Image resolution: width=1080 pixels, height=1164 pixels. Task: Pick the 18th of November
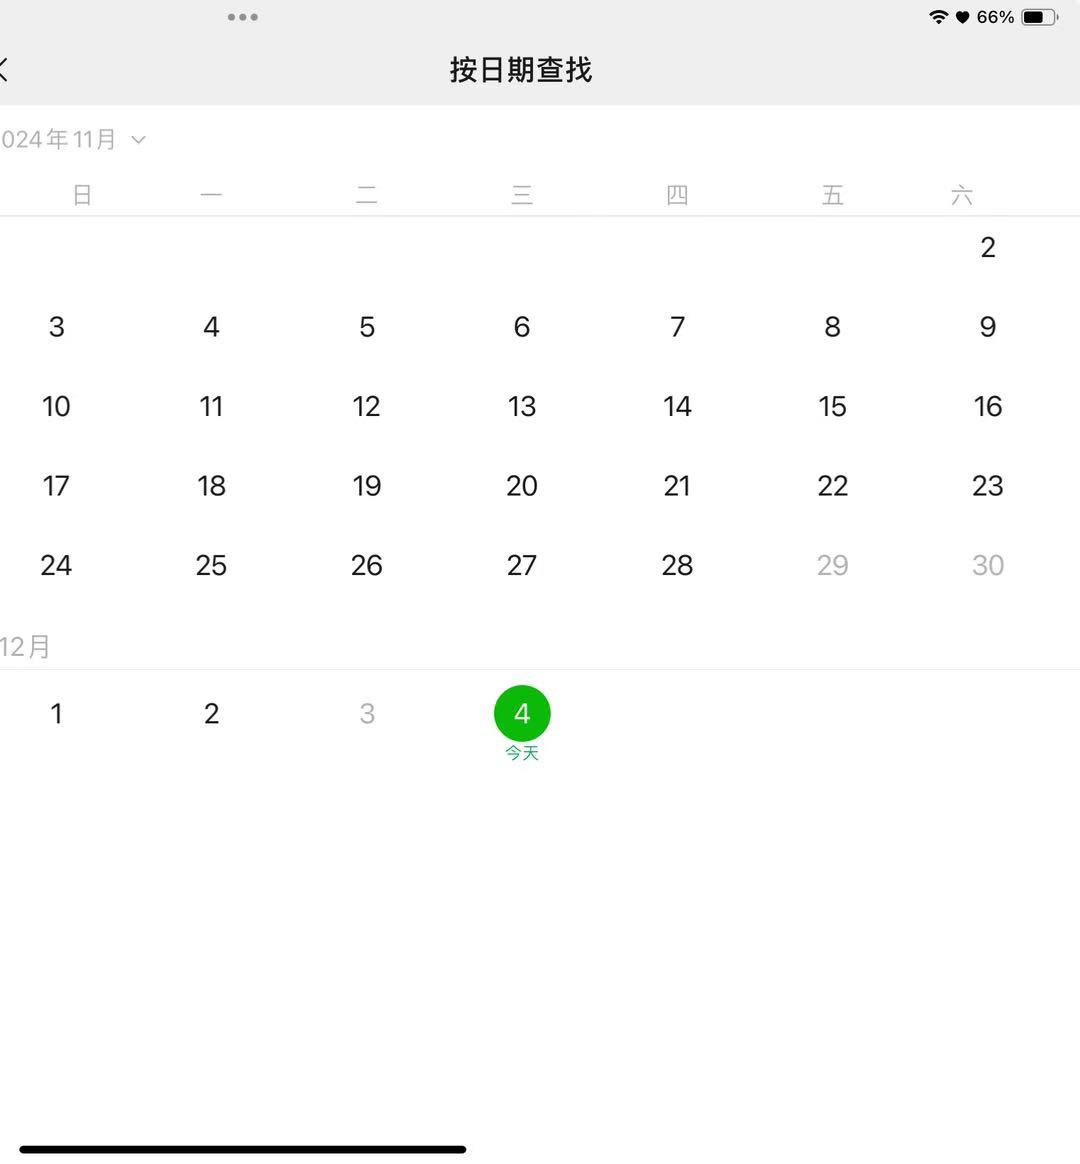coord(212,485)
